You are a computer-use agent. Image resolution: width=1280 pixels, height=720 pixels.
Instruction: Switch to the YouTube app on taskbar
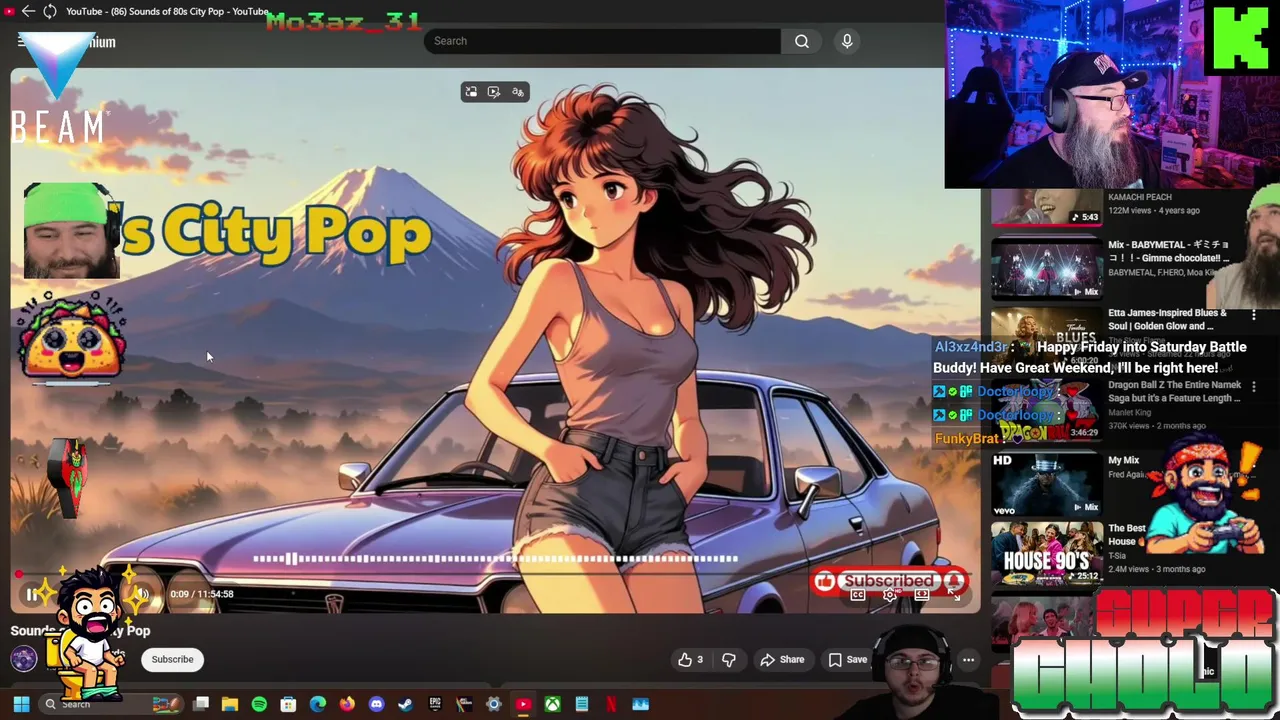(x=523, y=704)
